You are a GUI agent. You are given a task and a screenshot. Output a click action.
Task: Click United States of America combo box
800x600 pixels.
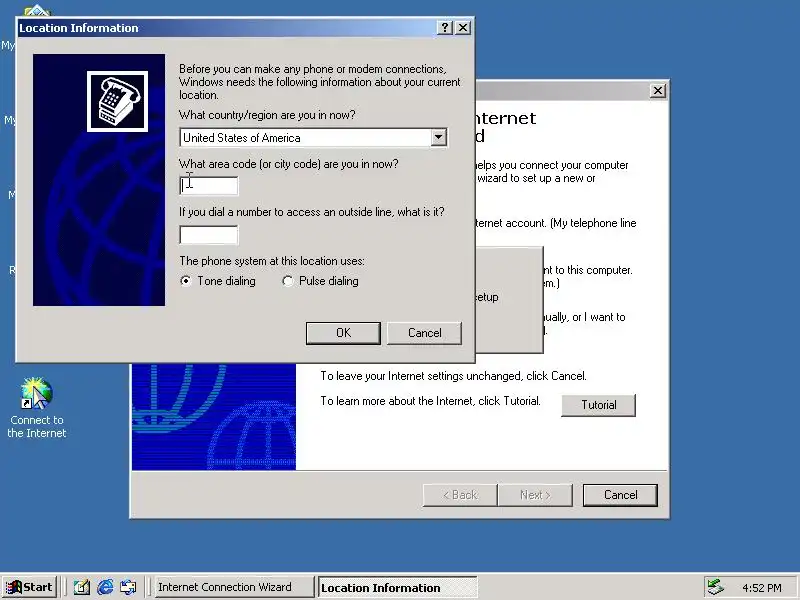(313, 138)
